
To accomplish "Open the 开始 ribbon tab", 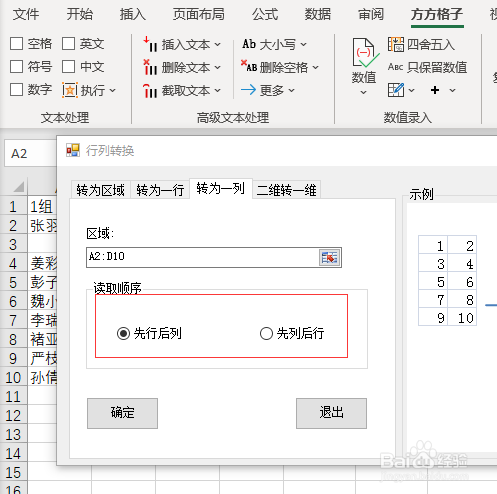I will click(79, 14).
